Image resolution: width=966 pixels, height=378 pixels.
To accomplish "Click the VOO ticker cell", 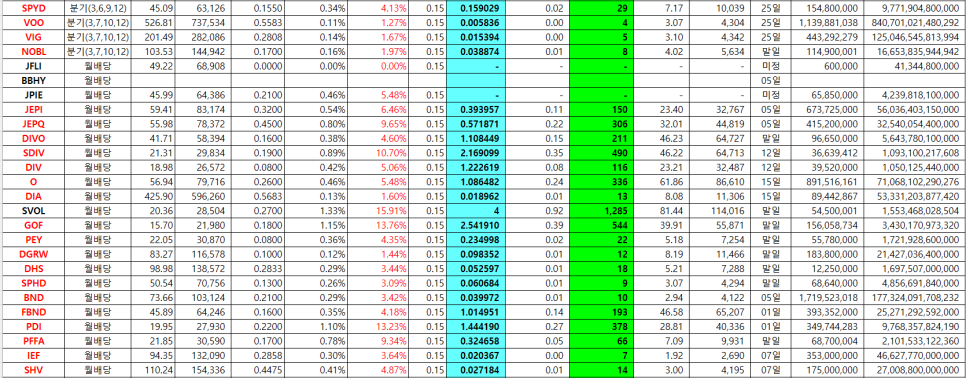I will point(33,23).
